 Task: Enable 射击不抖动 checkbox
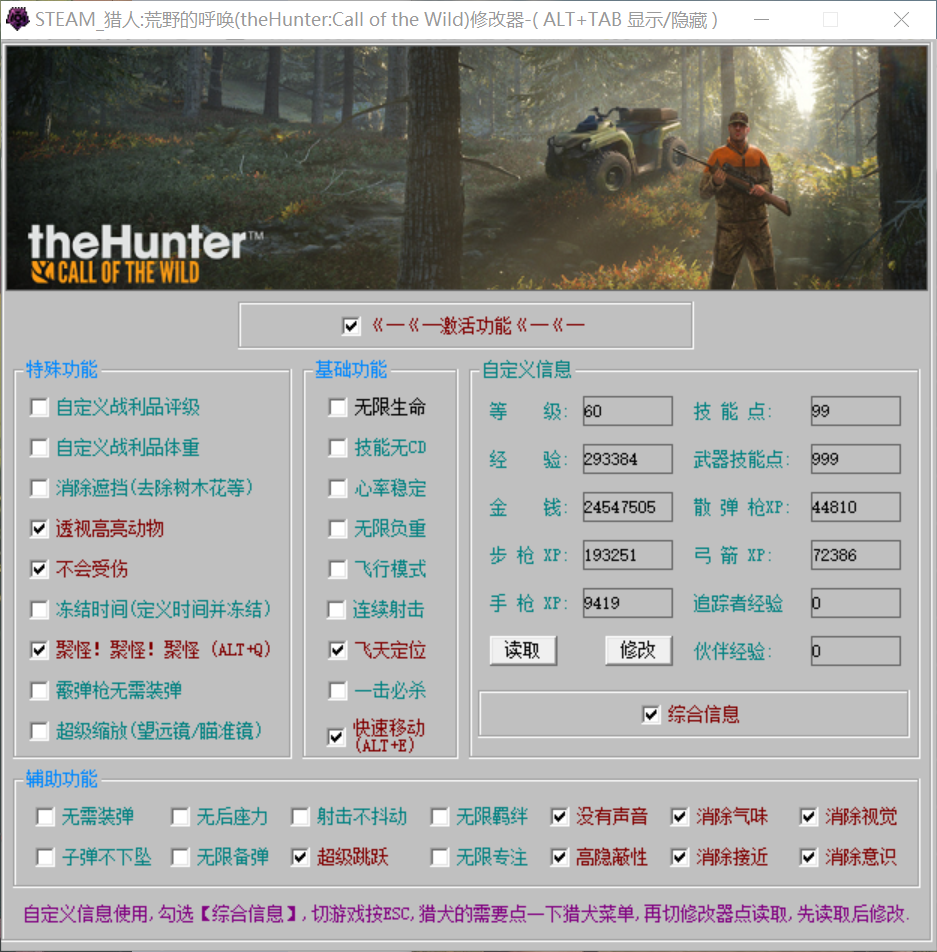click(x=301, y=817)
